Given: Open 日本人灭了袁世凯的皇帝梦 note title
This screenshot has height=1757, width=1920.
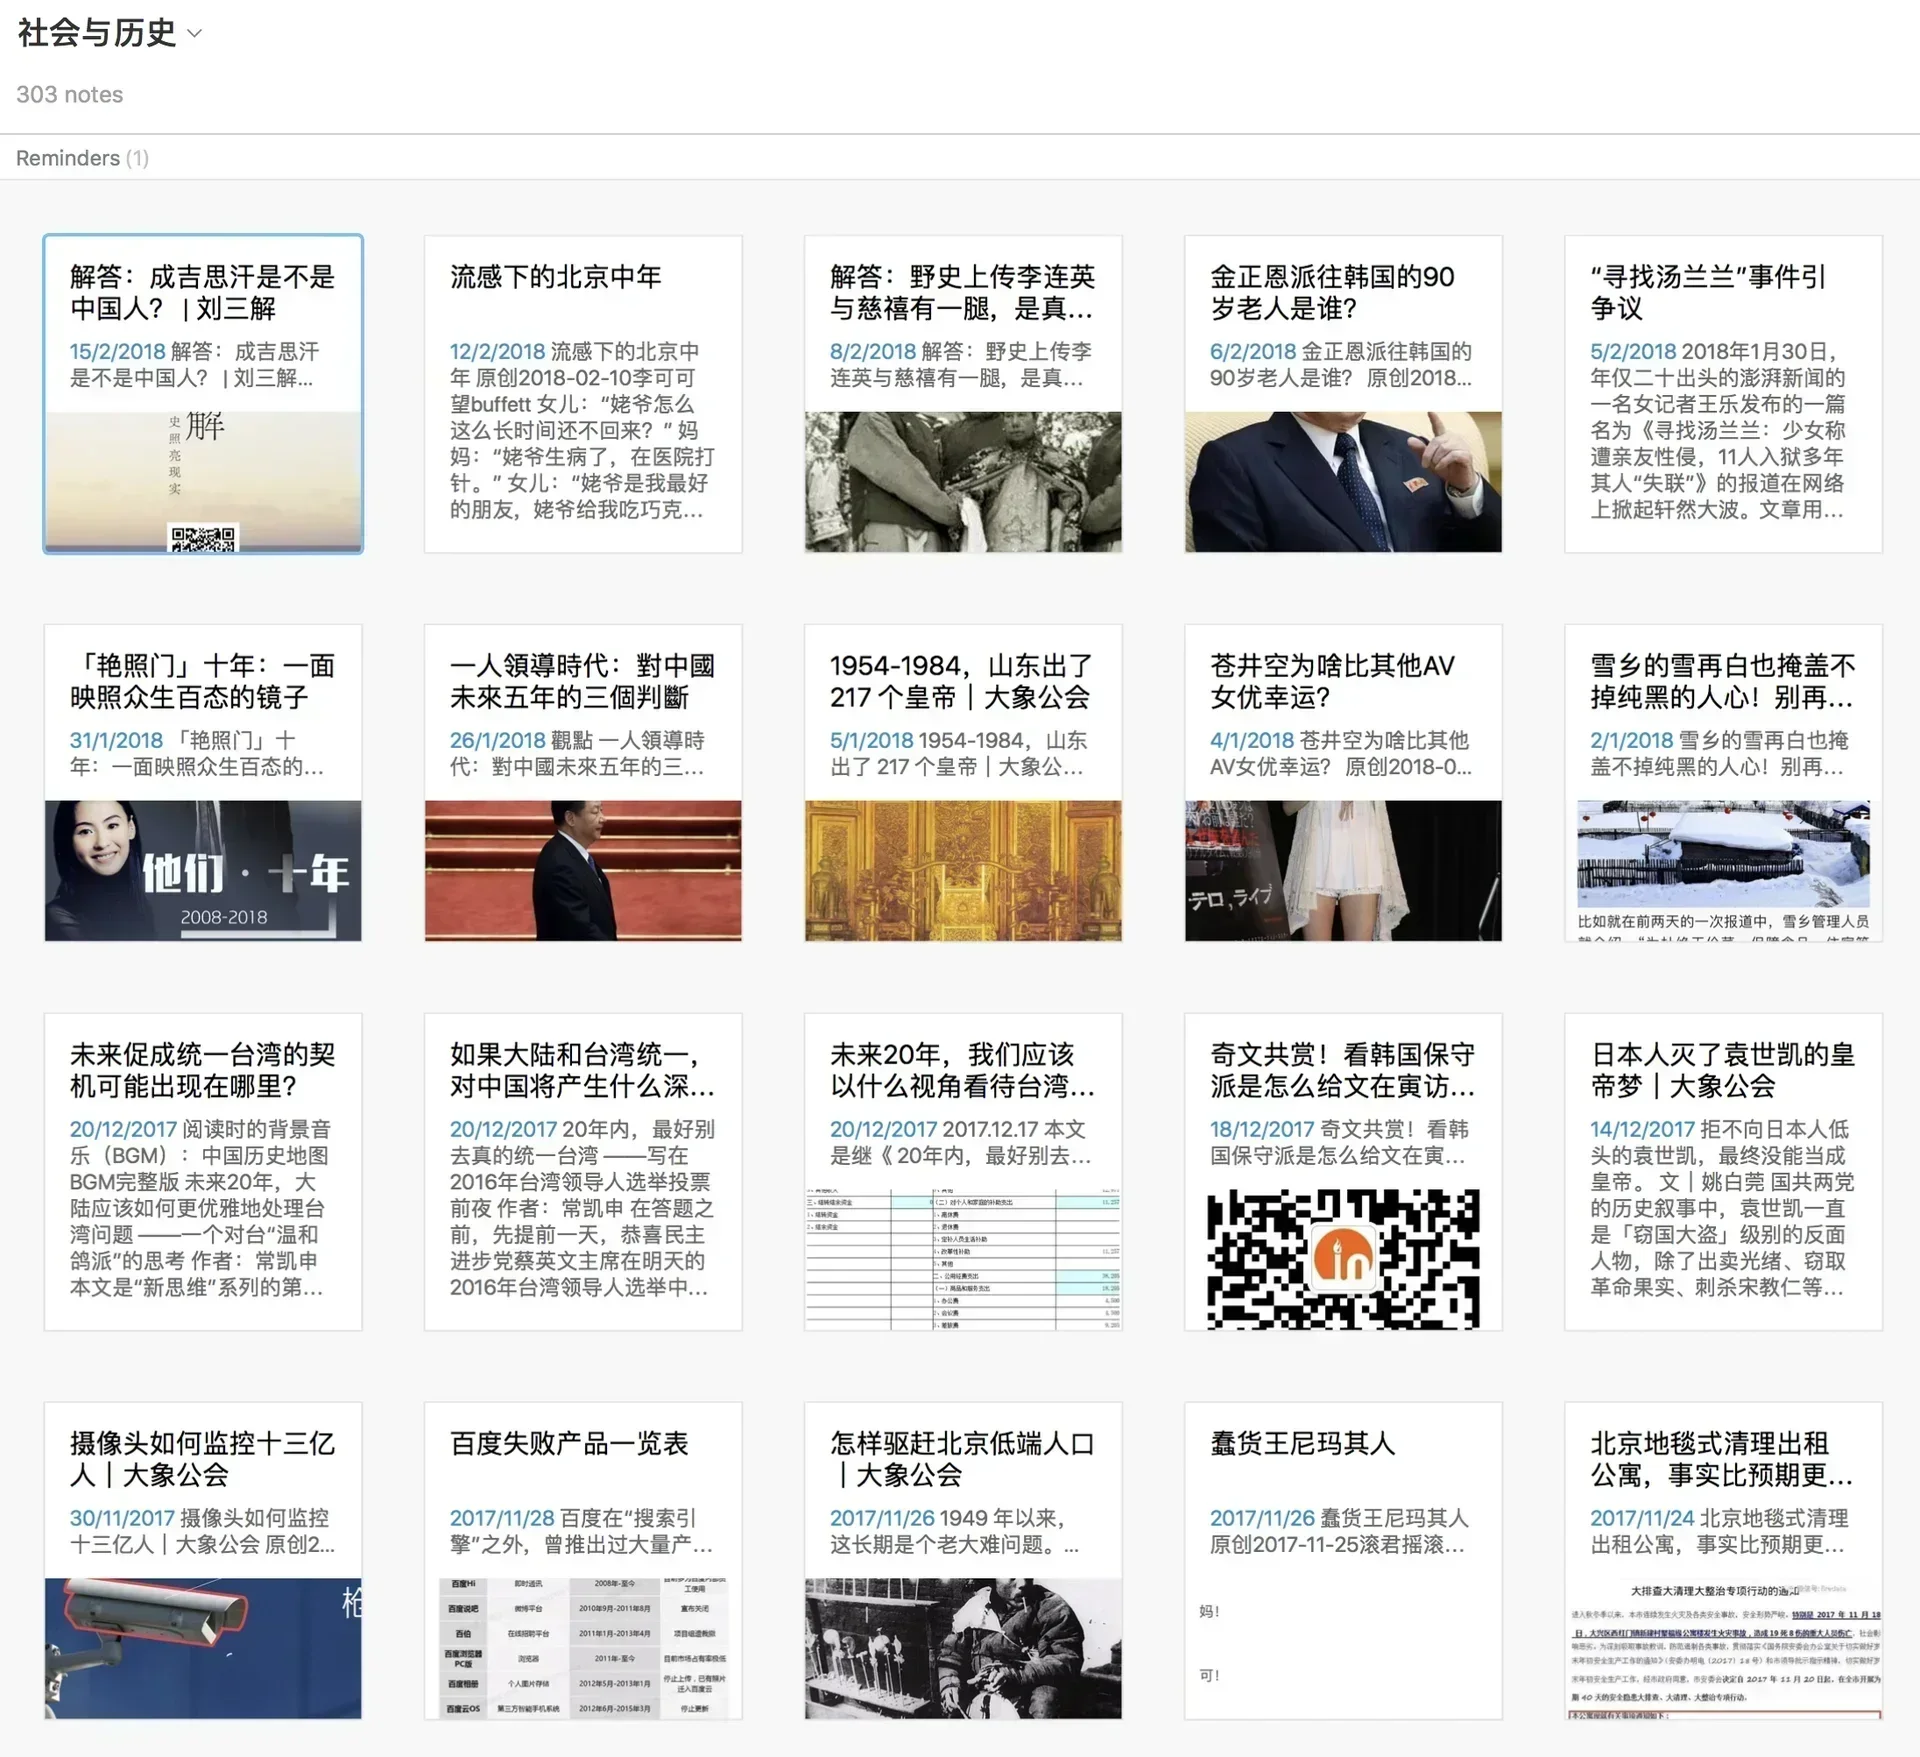Looking at the screenshot, I should coord(1722,1070).
